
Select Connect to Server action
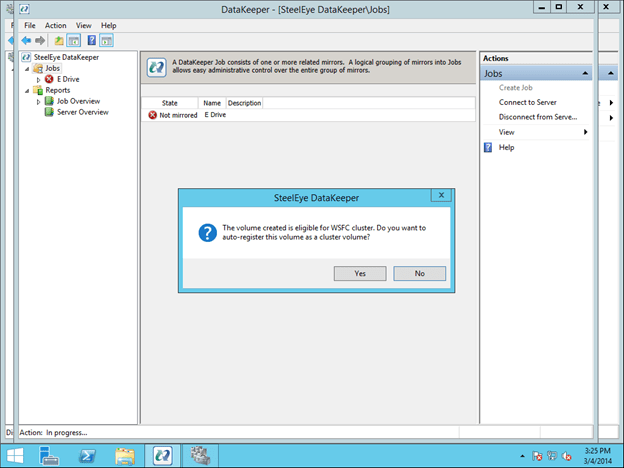[x=527, y=102]
